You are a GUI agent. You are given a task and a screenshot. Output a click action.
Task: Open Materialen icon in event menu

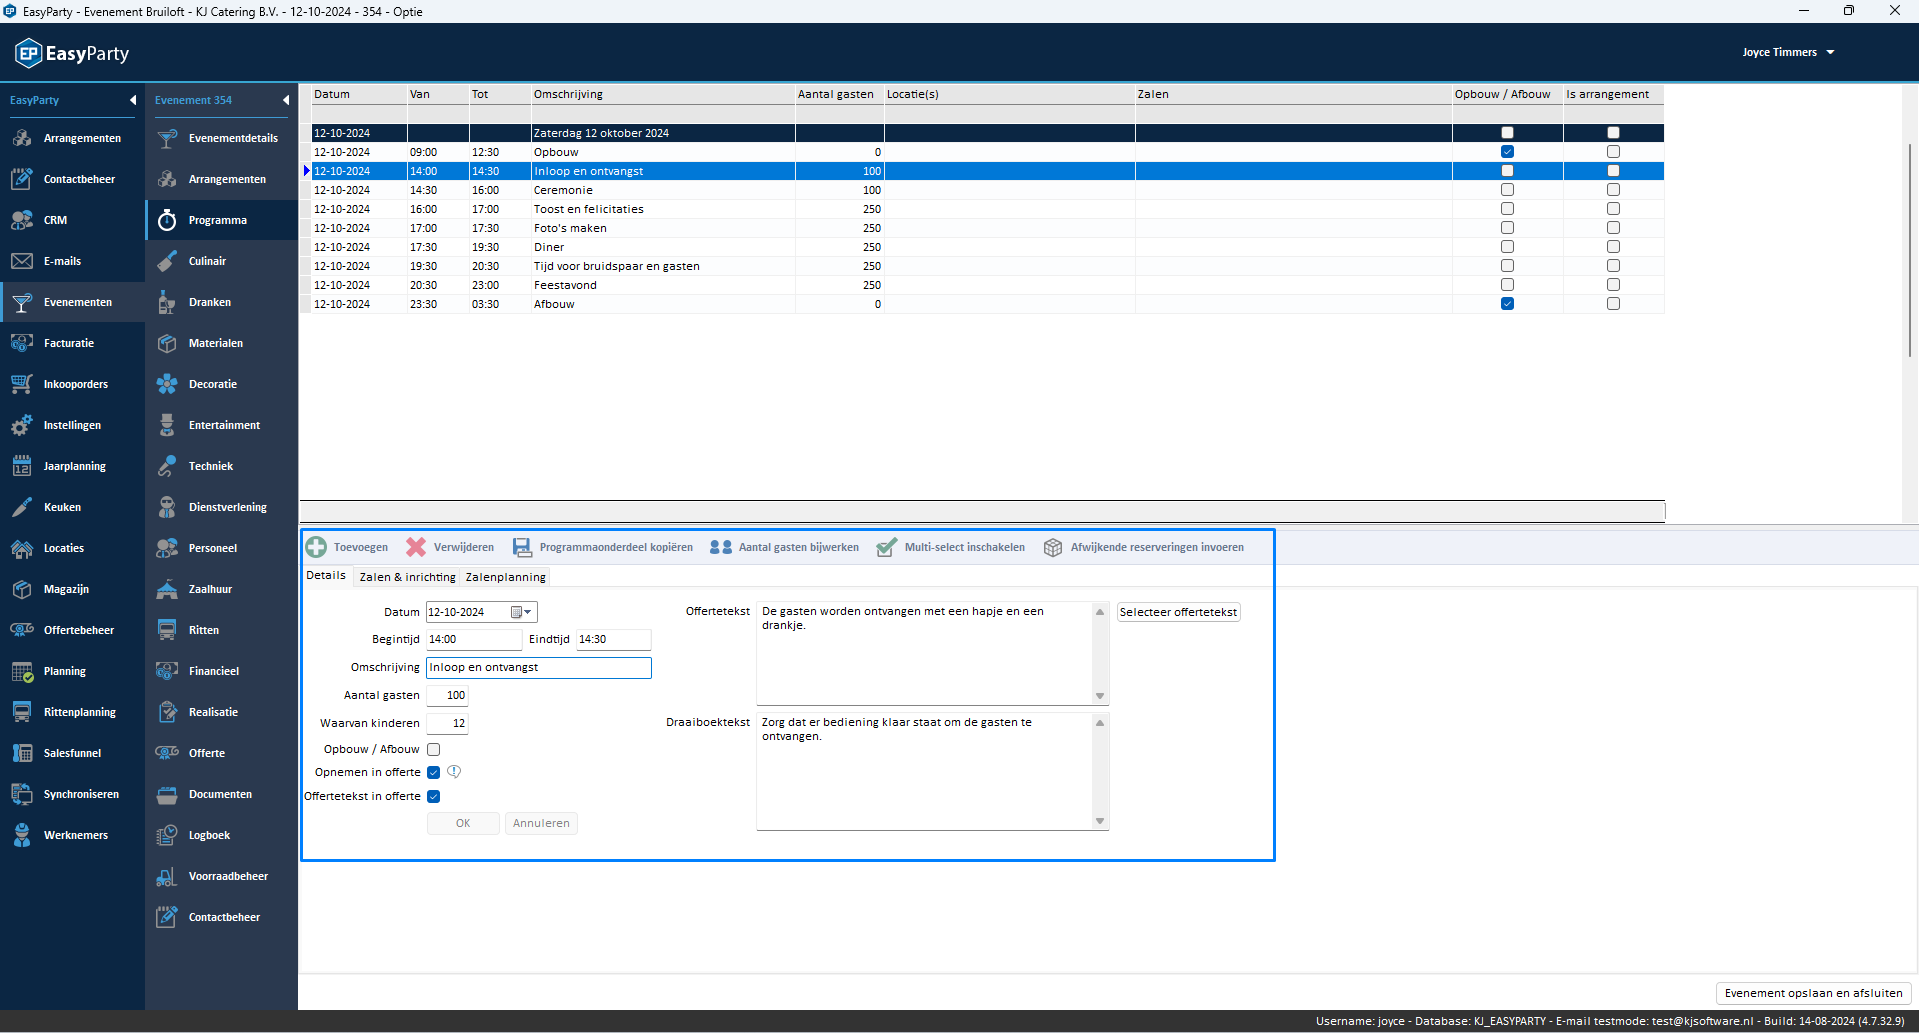(167, 343)
